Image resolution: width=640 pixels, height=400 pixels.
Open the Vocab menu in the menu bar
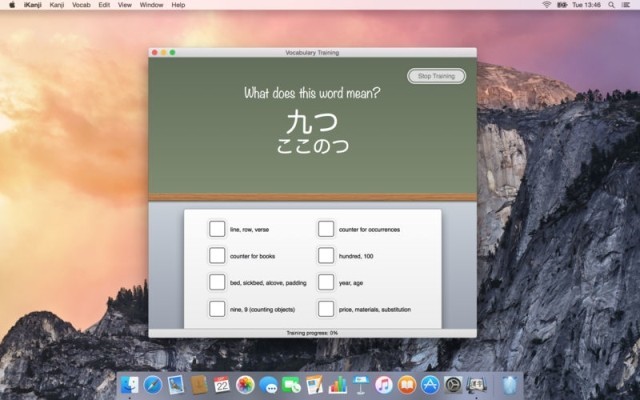(82, 5)
